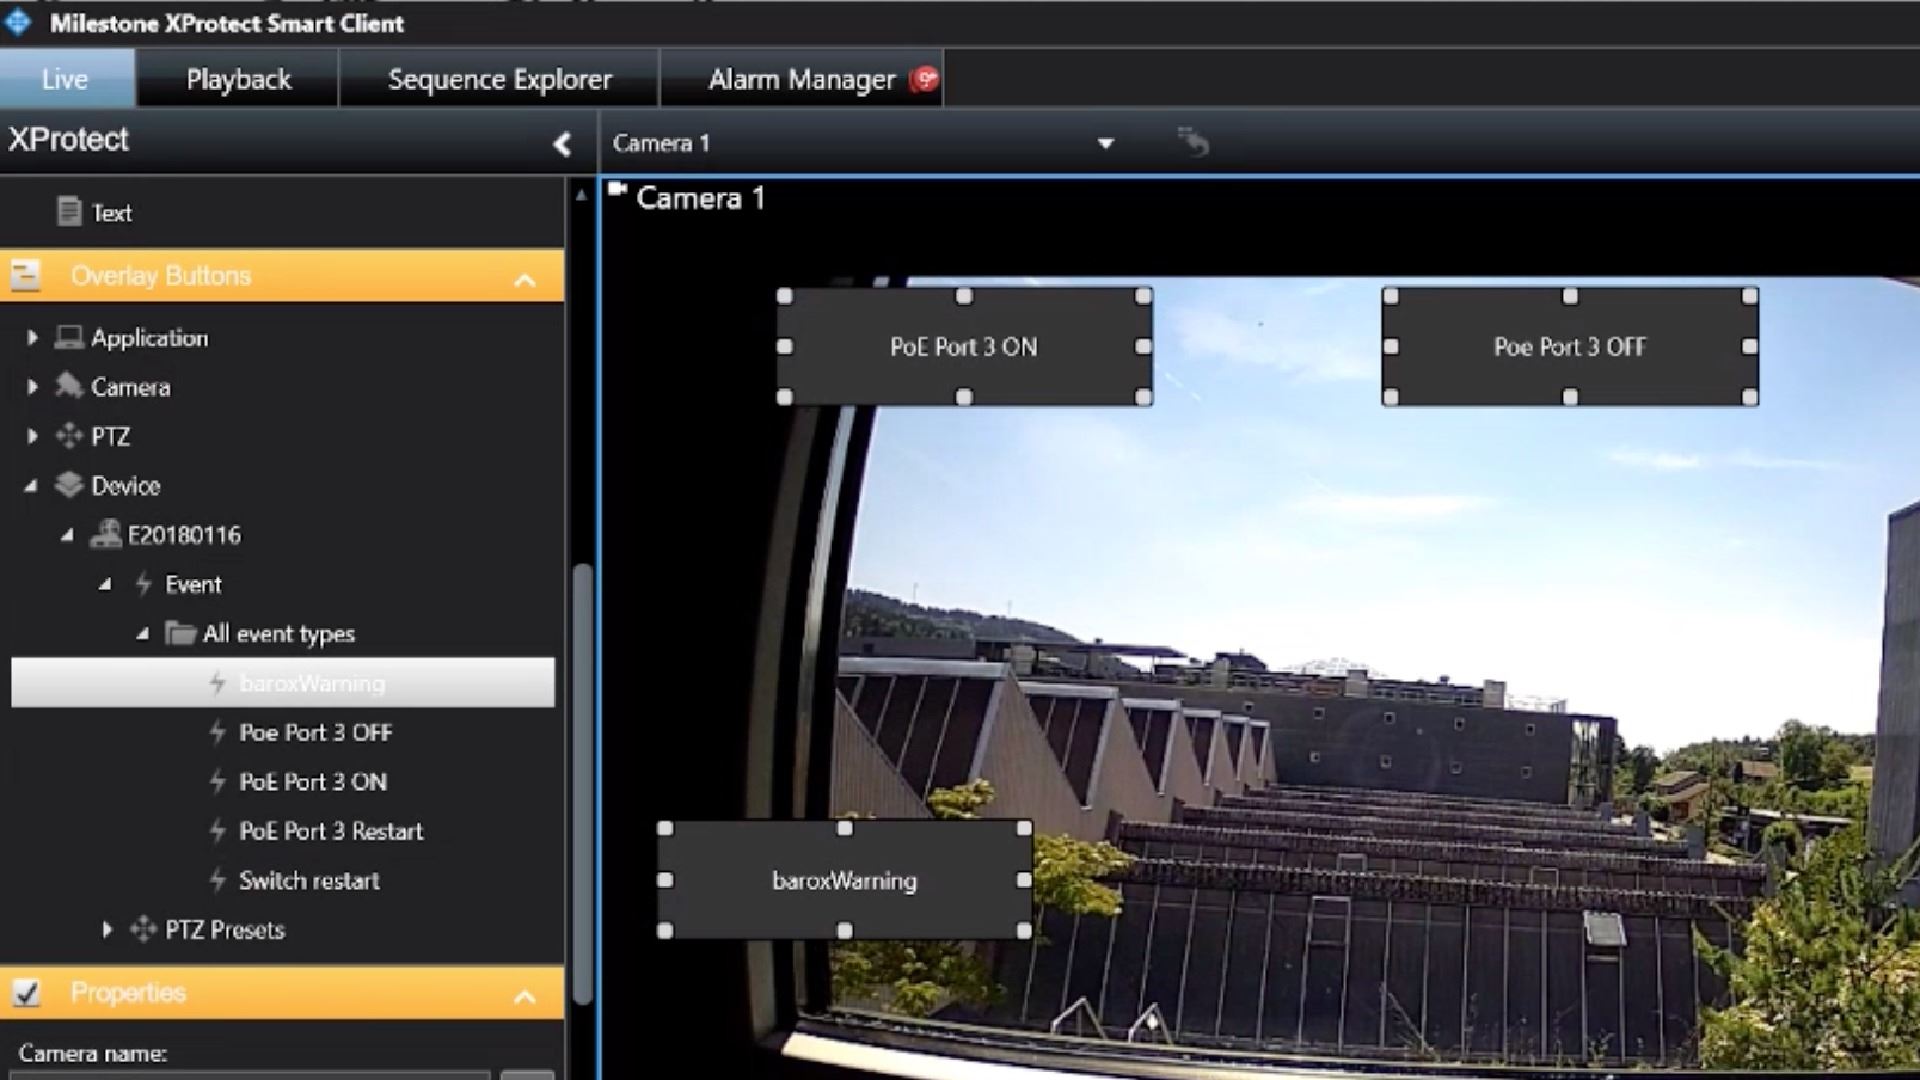The height and width of the screenshot is (1080, 1920).
Task: Click the PTZ Presets icon
Action: click(143, 928)
